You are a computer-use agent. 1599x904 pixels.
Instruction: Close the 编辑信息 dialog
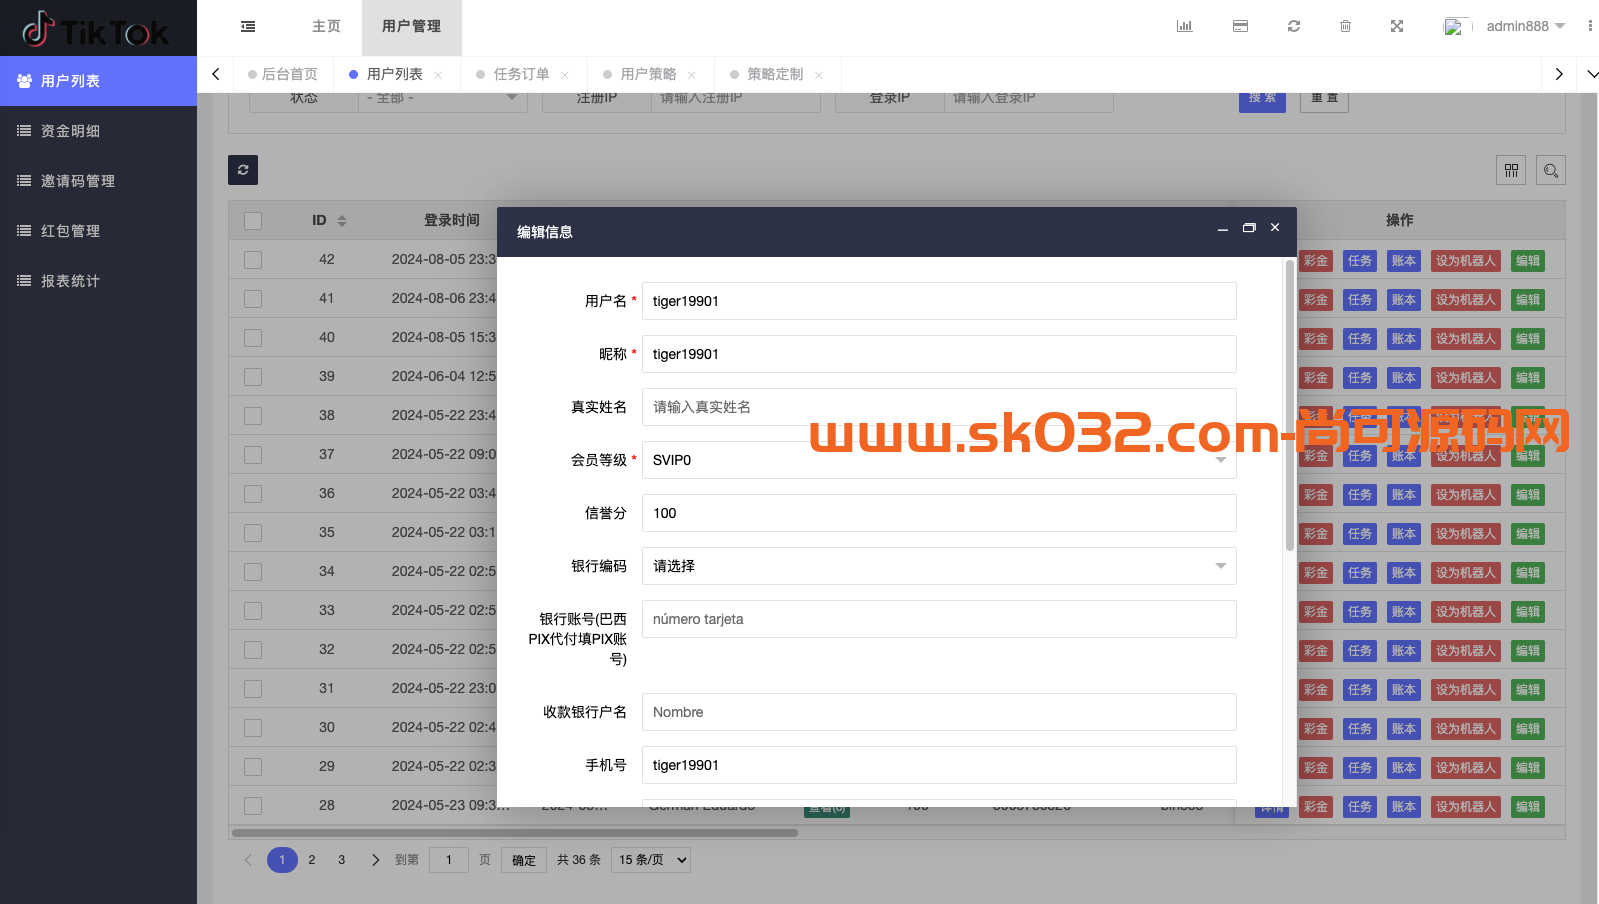[x=1275, y=228]
